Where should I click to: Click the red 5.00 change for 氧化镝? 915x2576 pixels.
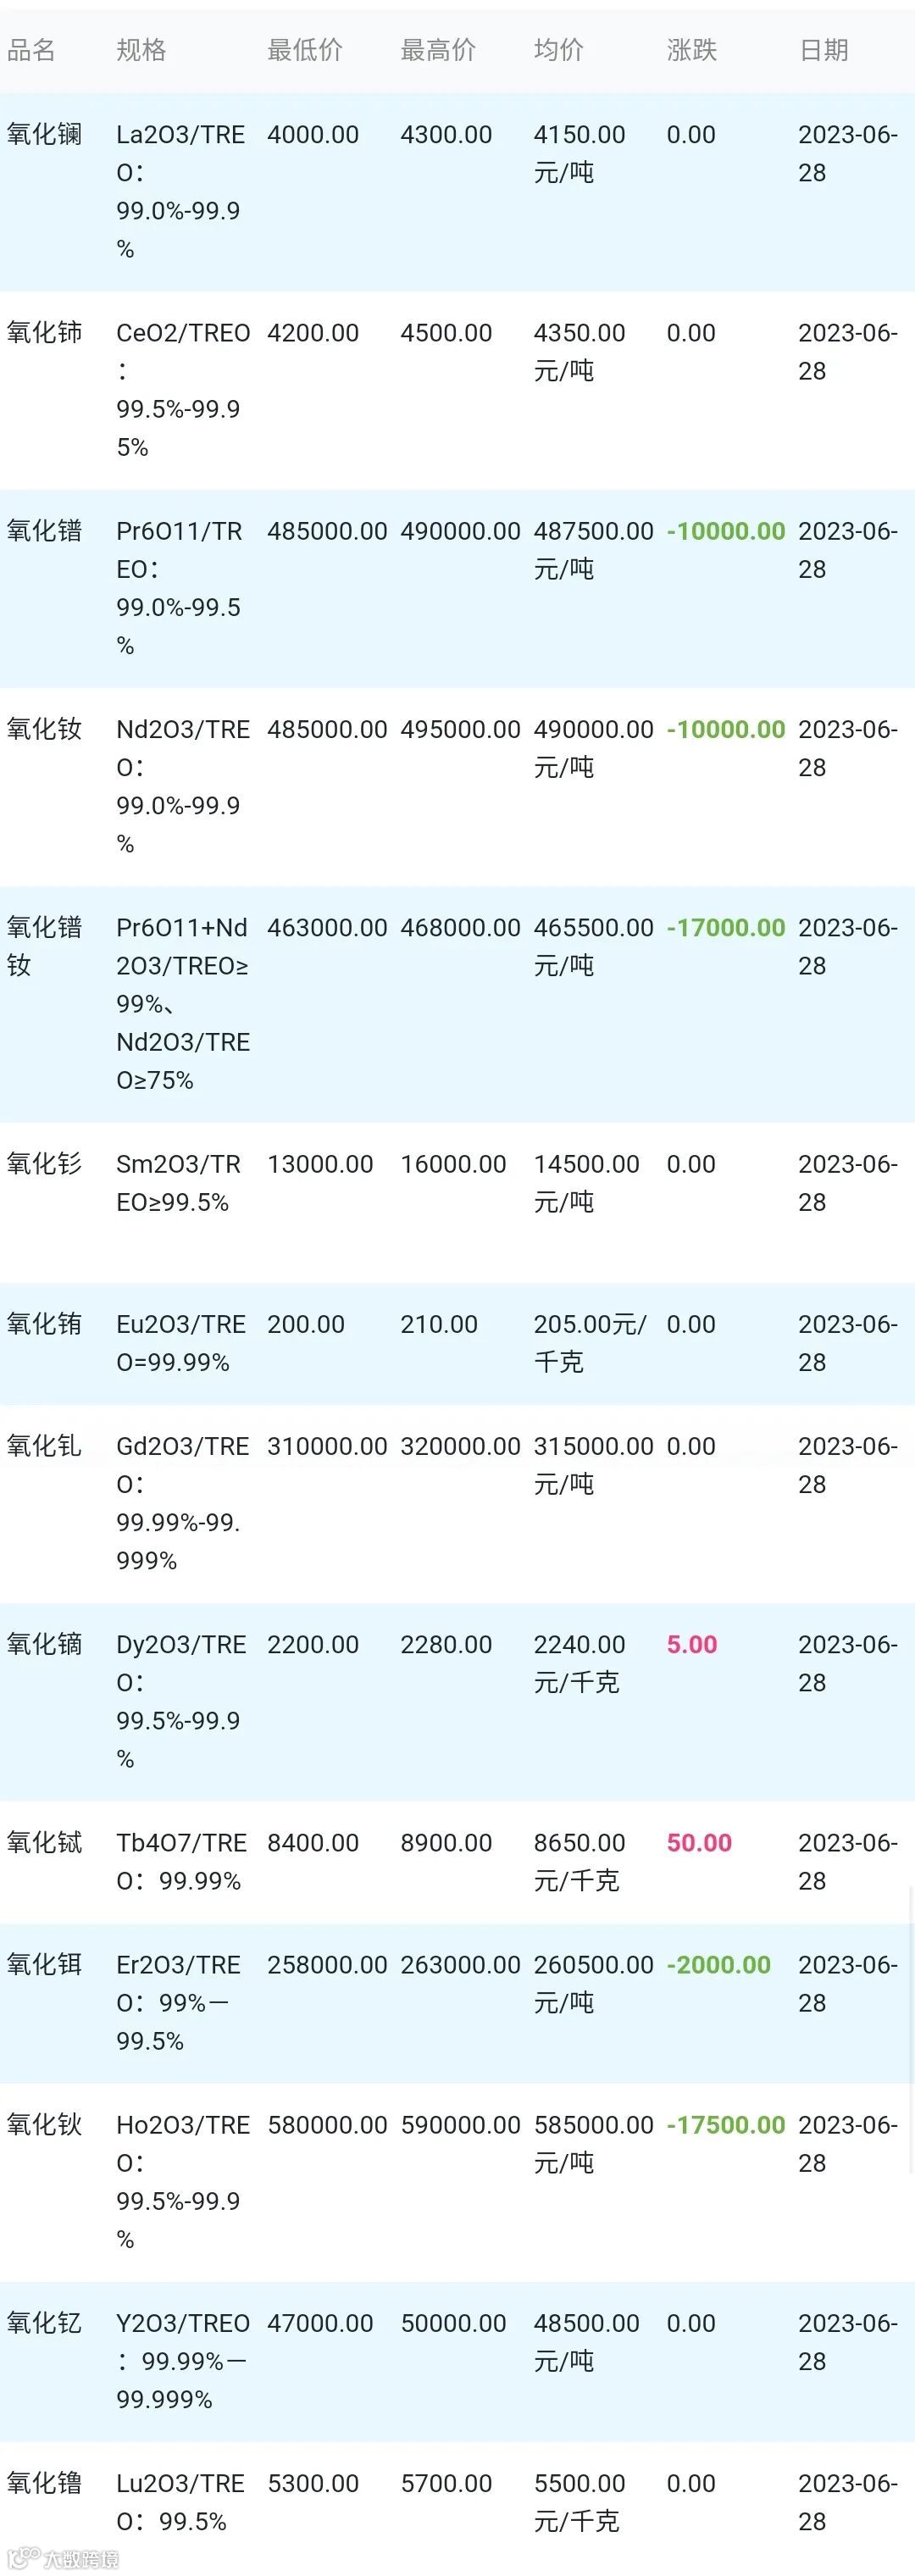(692, 1644)
